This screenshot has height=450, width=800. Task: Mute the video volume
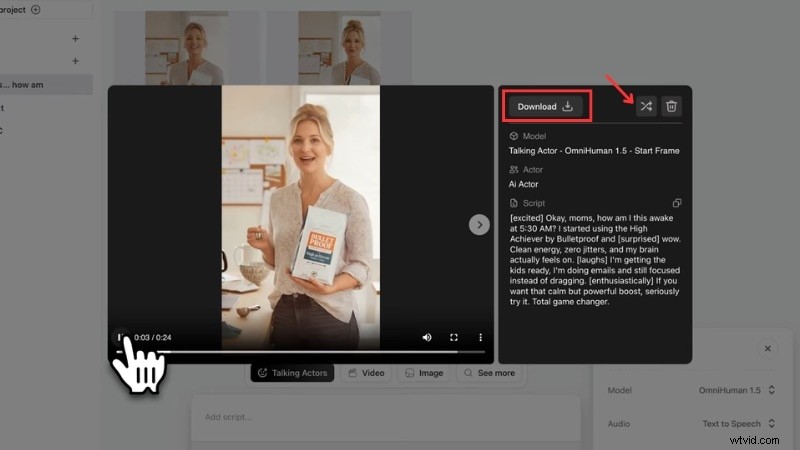pyautogui.click(x=427, y=337)
